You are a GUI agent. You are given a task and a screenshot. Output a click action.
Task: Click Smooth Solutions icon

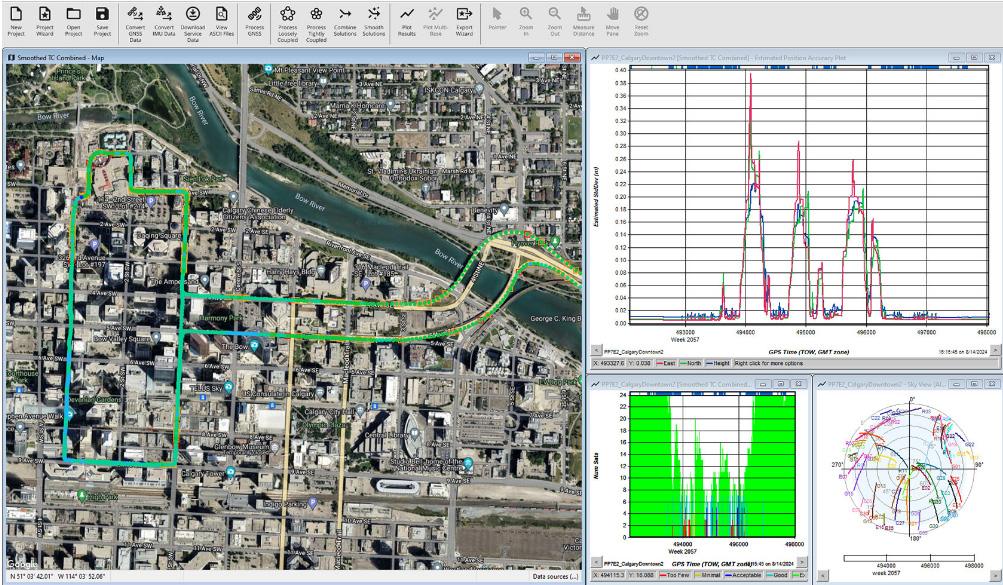point(374,21)
